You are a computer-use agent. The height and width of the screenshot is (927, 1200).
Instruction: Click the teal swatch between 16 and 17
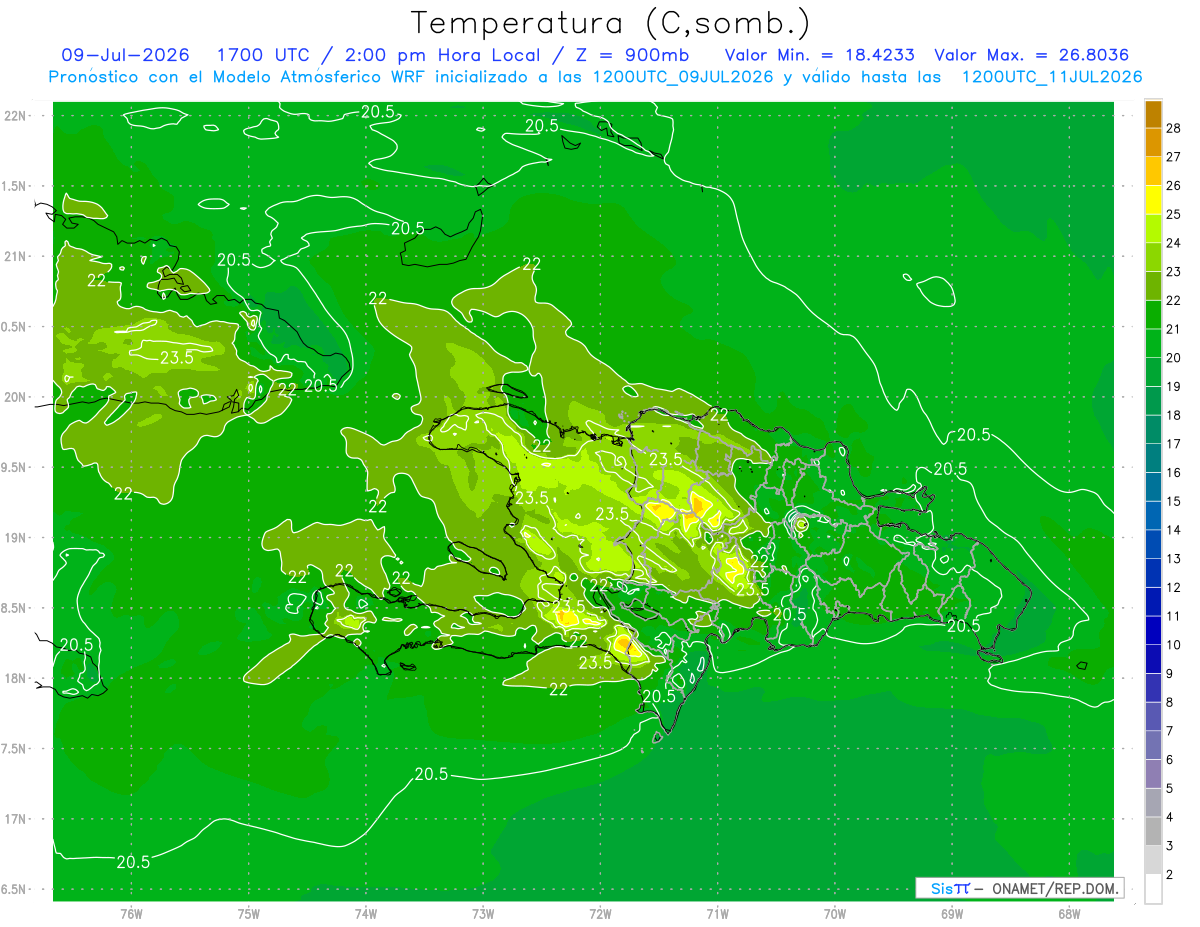(1153, 458)
